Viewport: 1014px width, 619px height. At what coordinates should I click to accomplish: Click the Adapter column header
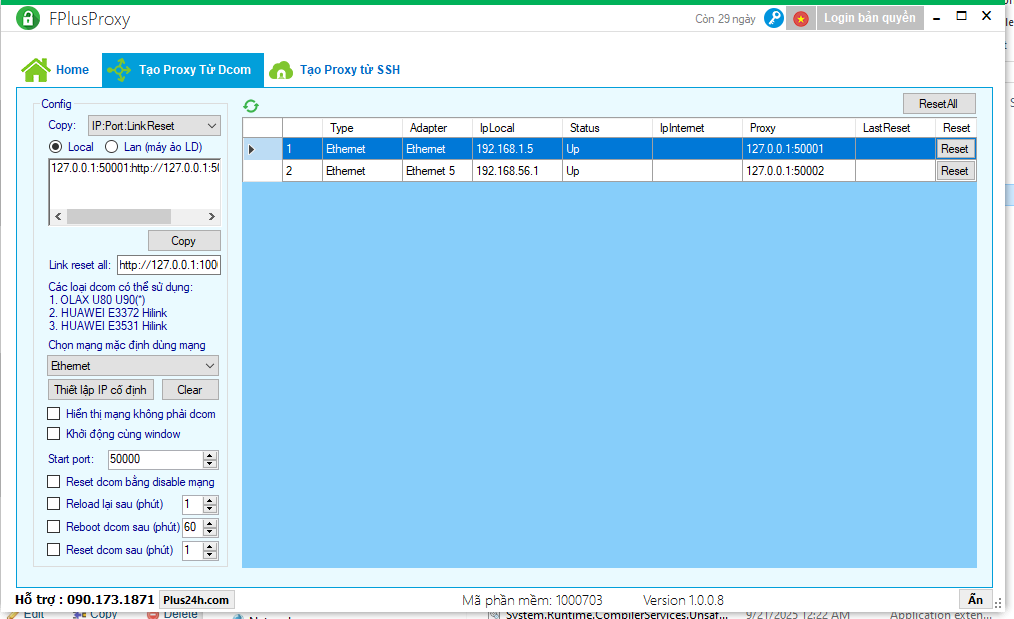[x=437, y=128]
